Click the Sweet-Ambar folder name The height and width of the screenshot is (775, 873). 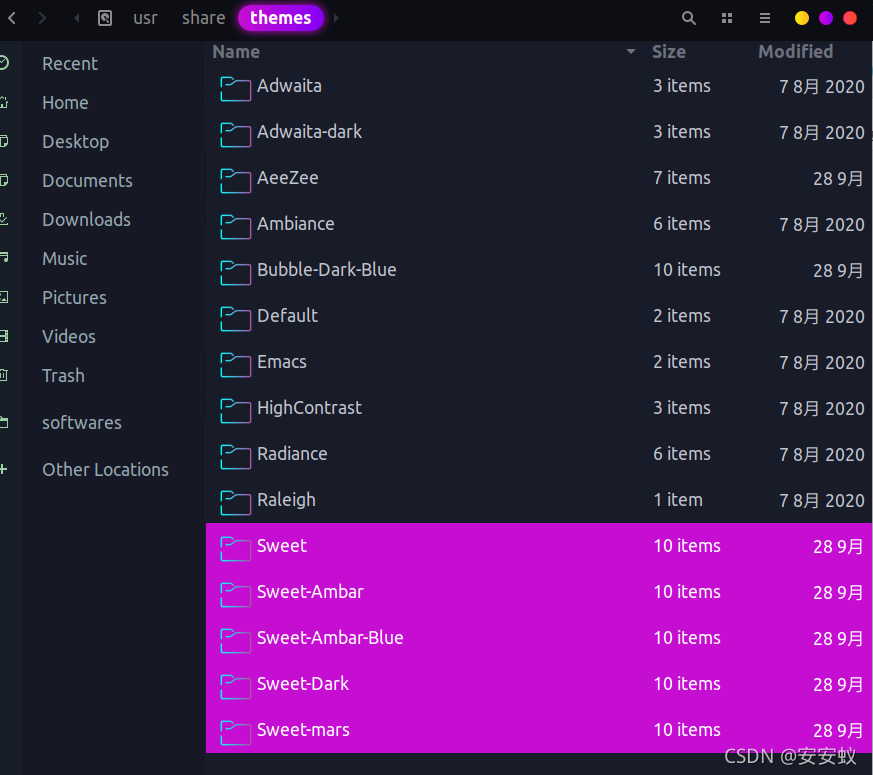coord(310,592)
